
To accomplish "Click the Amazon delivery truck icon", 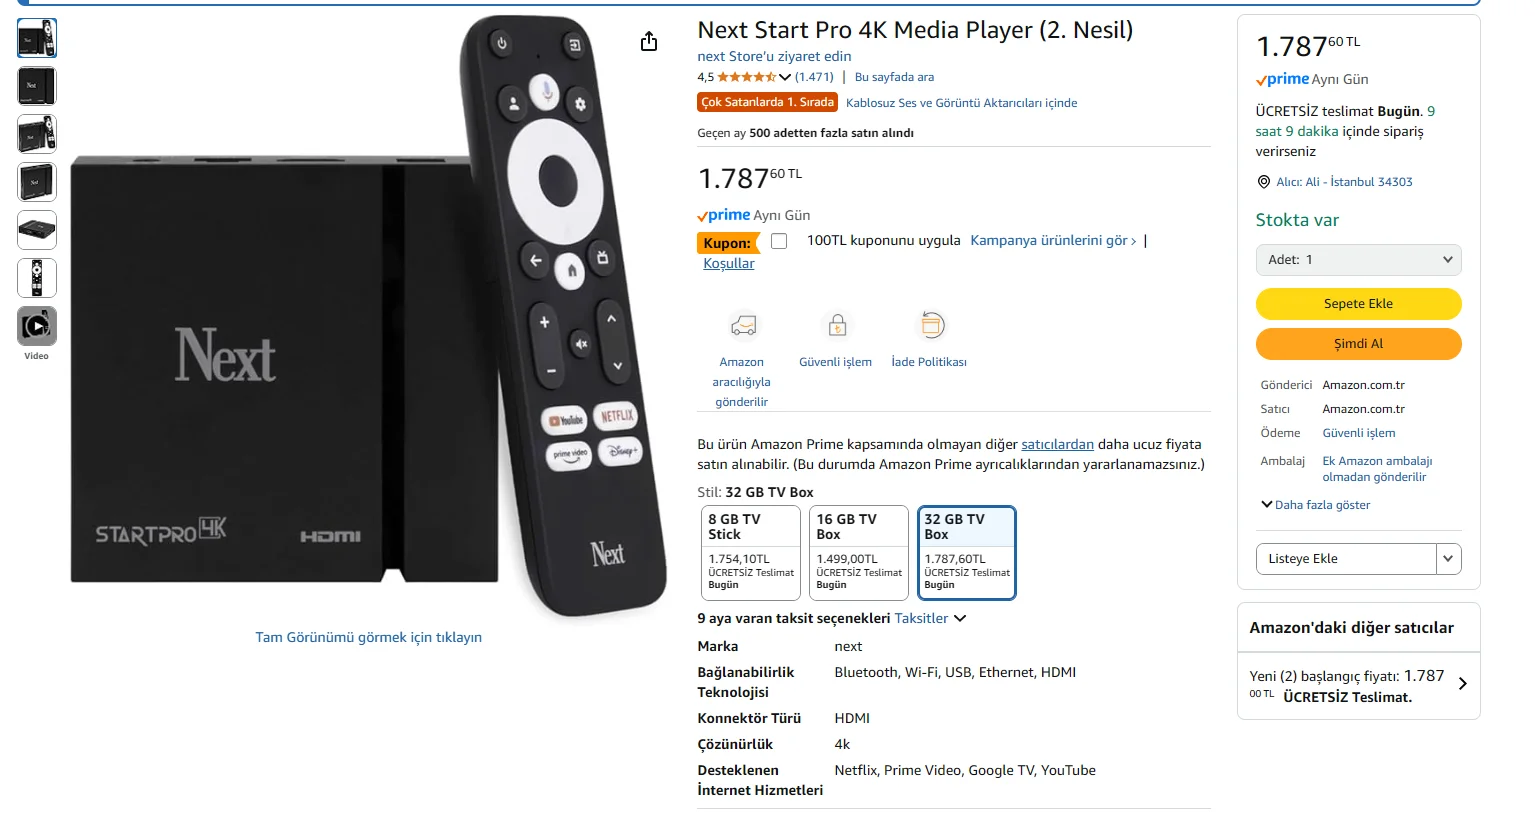I will coord(743,326).
